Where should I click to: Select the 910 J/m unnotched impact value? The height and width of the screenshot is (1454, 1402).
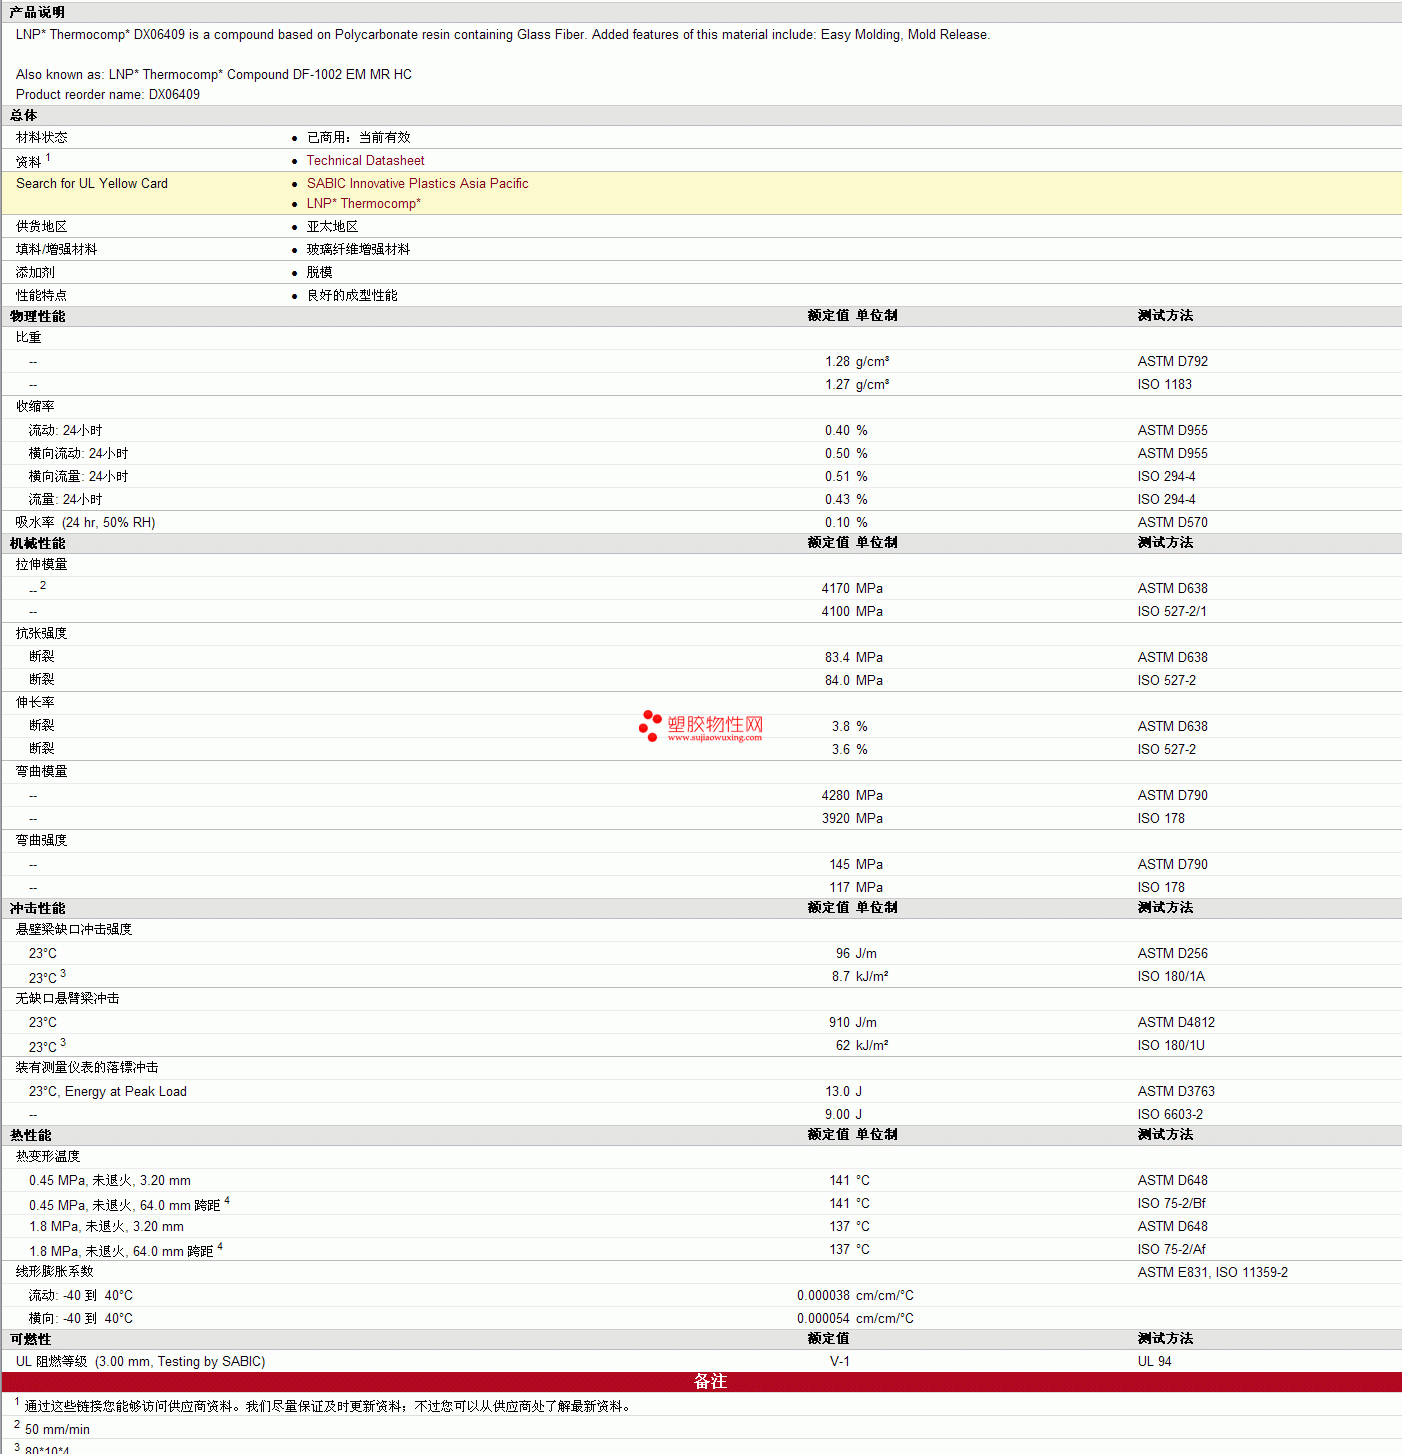tap(853, 1022)
